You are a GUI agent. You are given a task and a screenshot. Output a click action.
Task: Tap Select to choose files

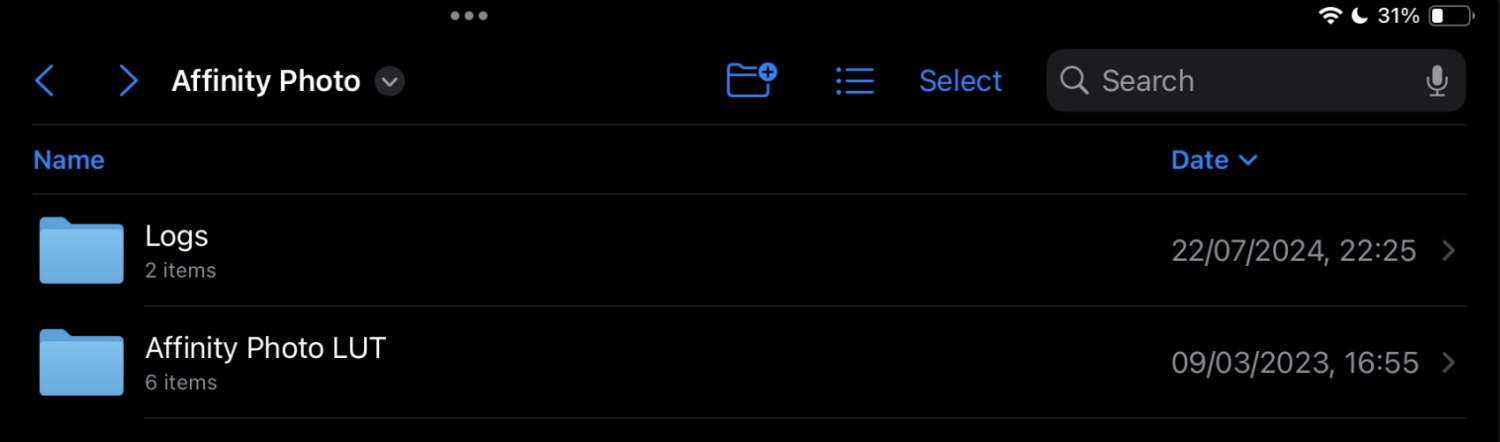(960, 81)
